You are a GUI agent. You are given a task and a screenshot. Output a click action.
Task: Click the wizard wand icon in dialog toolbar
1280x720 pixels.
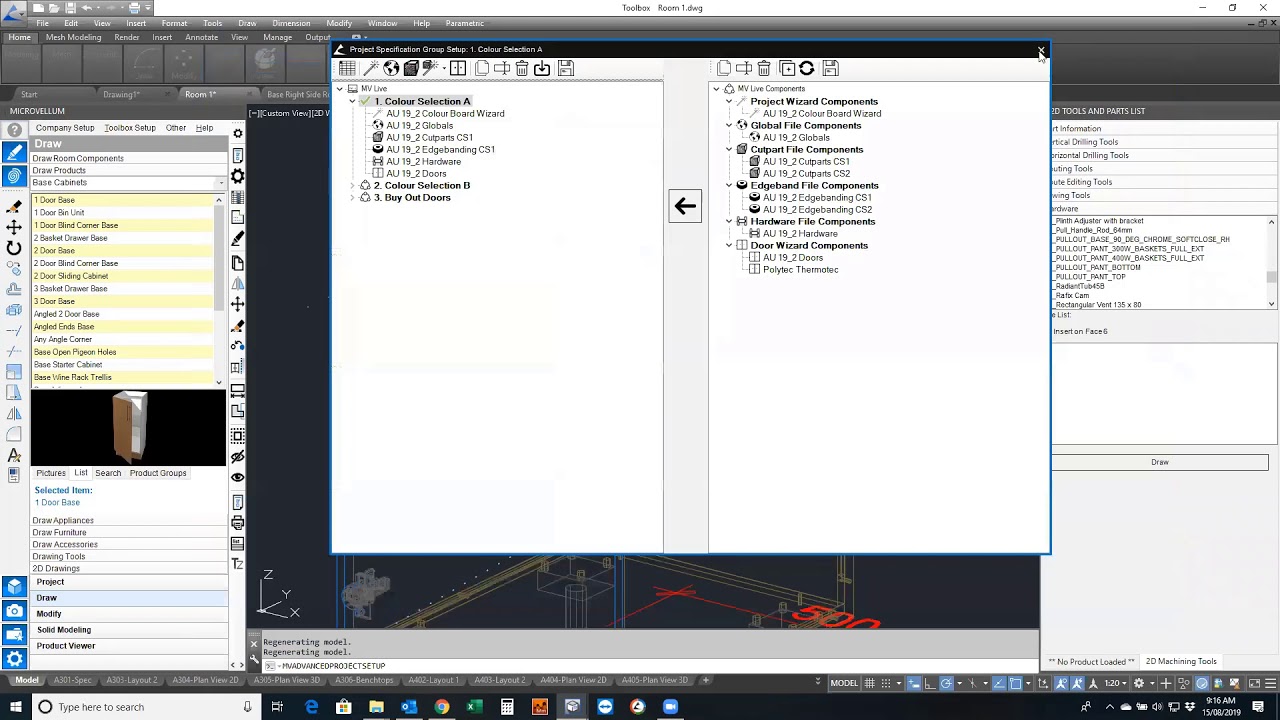click(370, 68)
